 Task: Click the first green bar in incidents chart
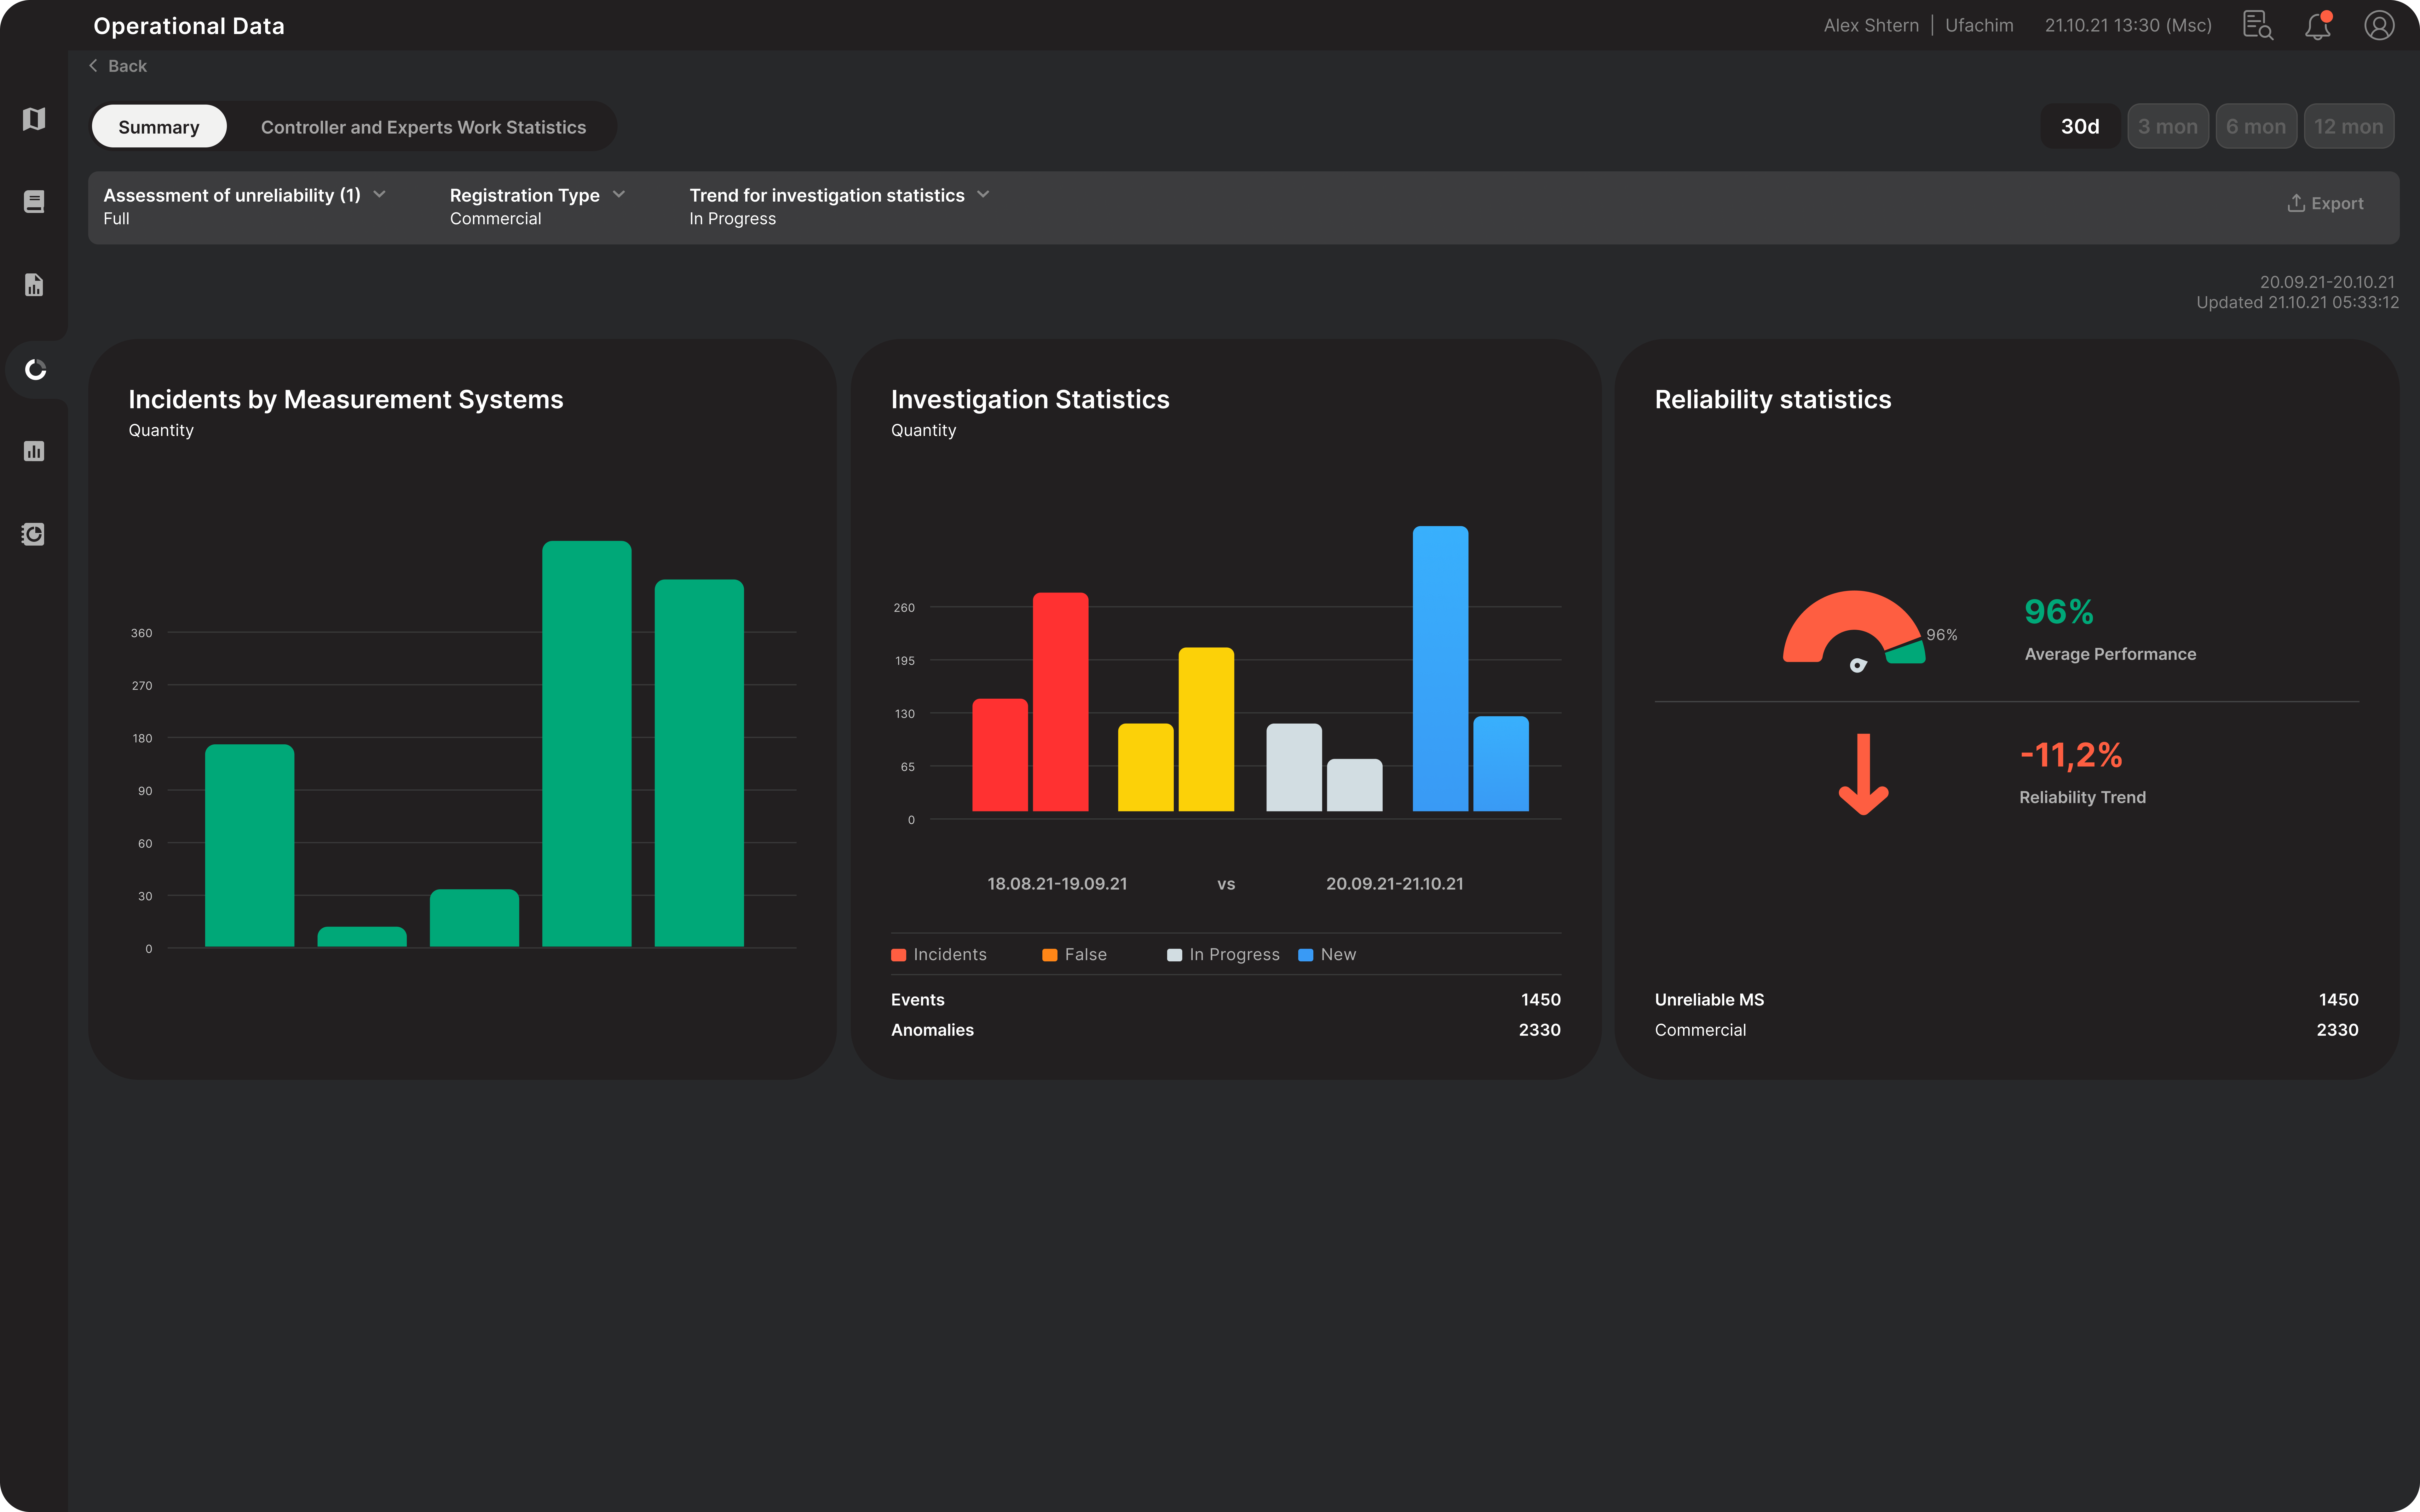[250, 845]
